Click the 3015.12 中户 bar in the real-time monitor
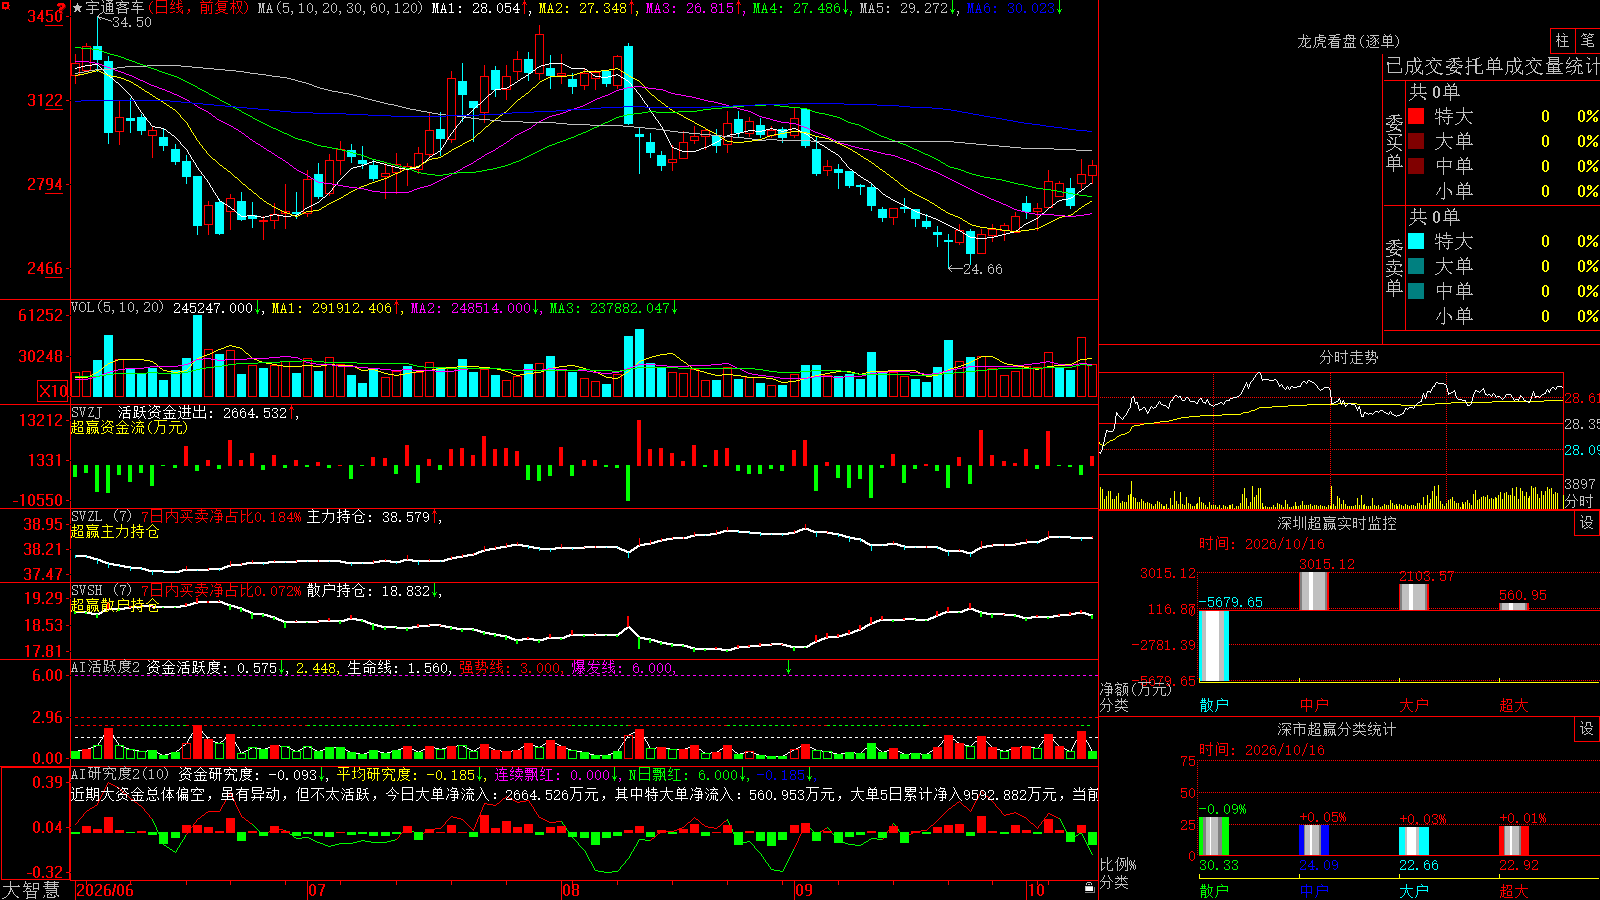 [x=1314, y=590]
